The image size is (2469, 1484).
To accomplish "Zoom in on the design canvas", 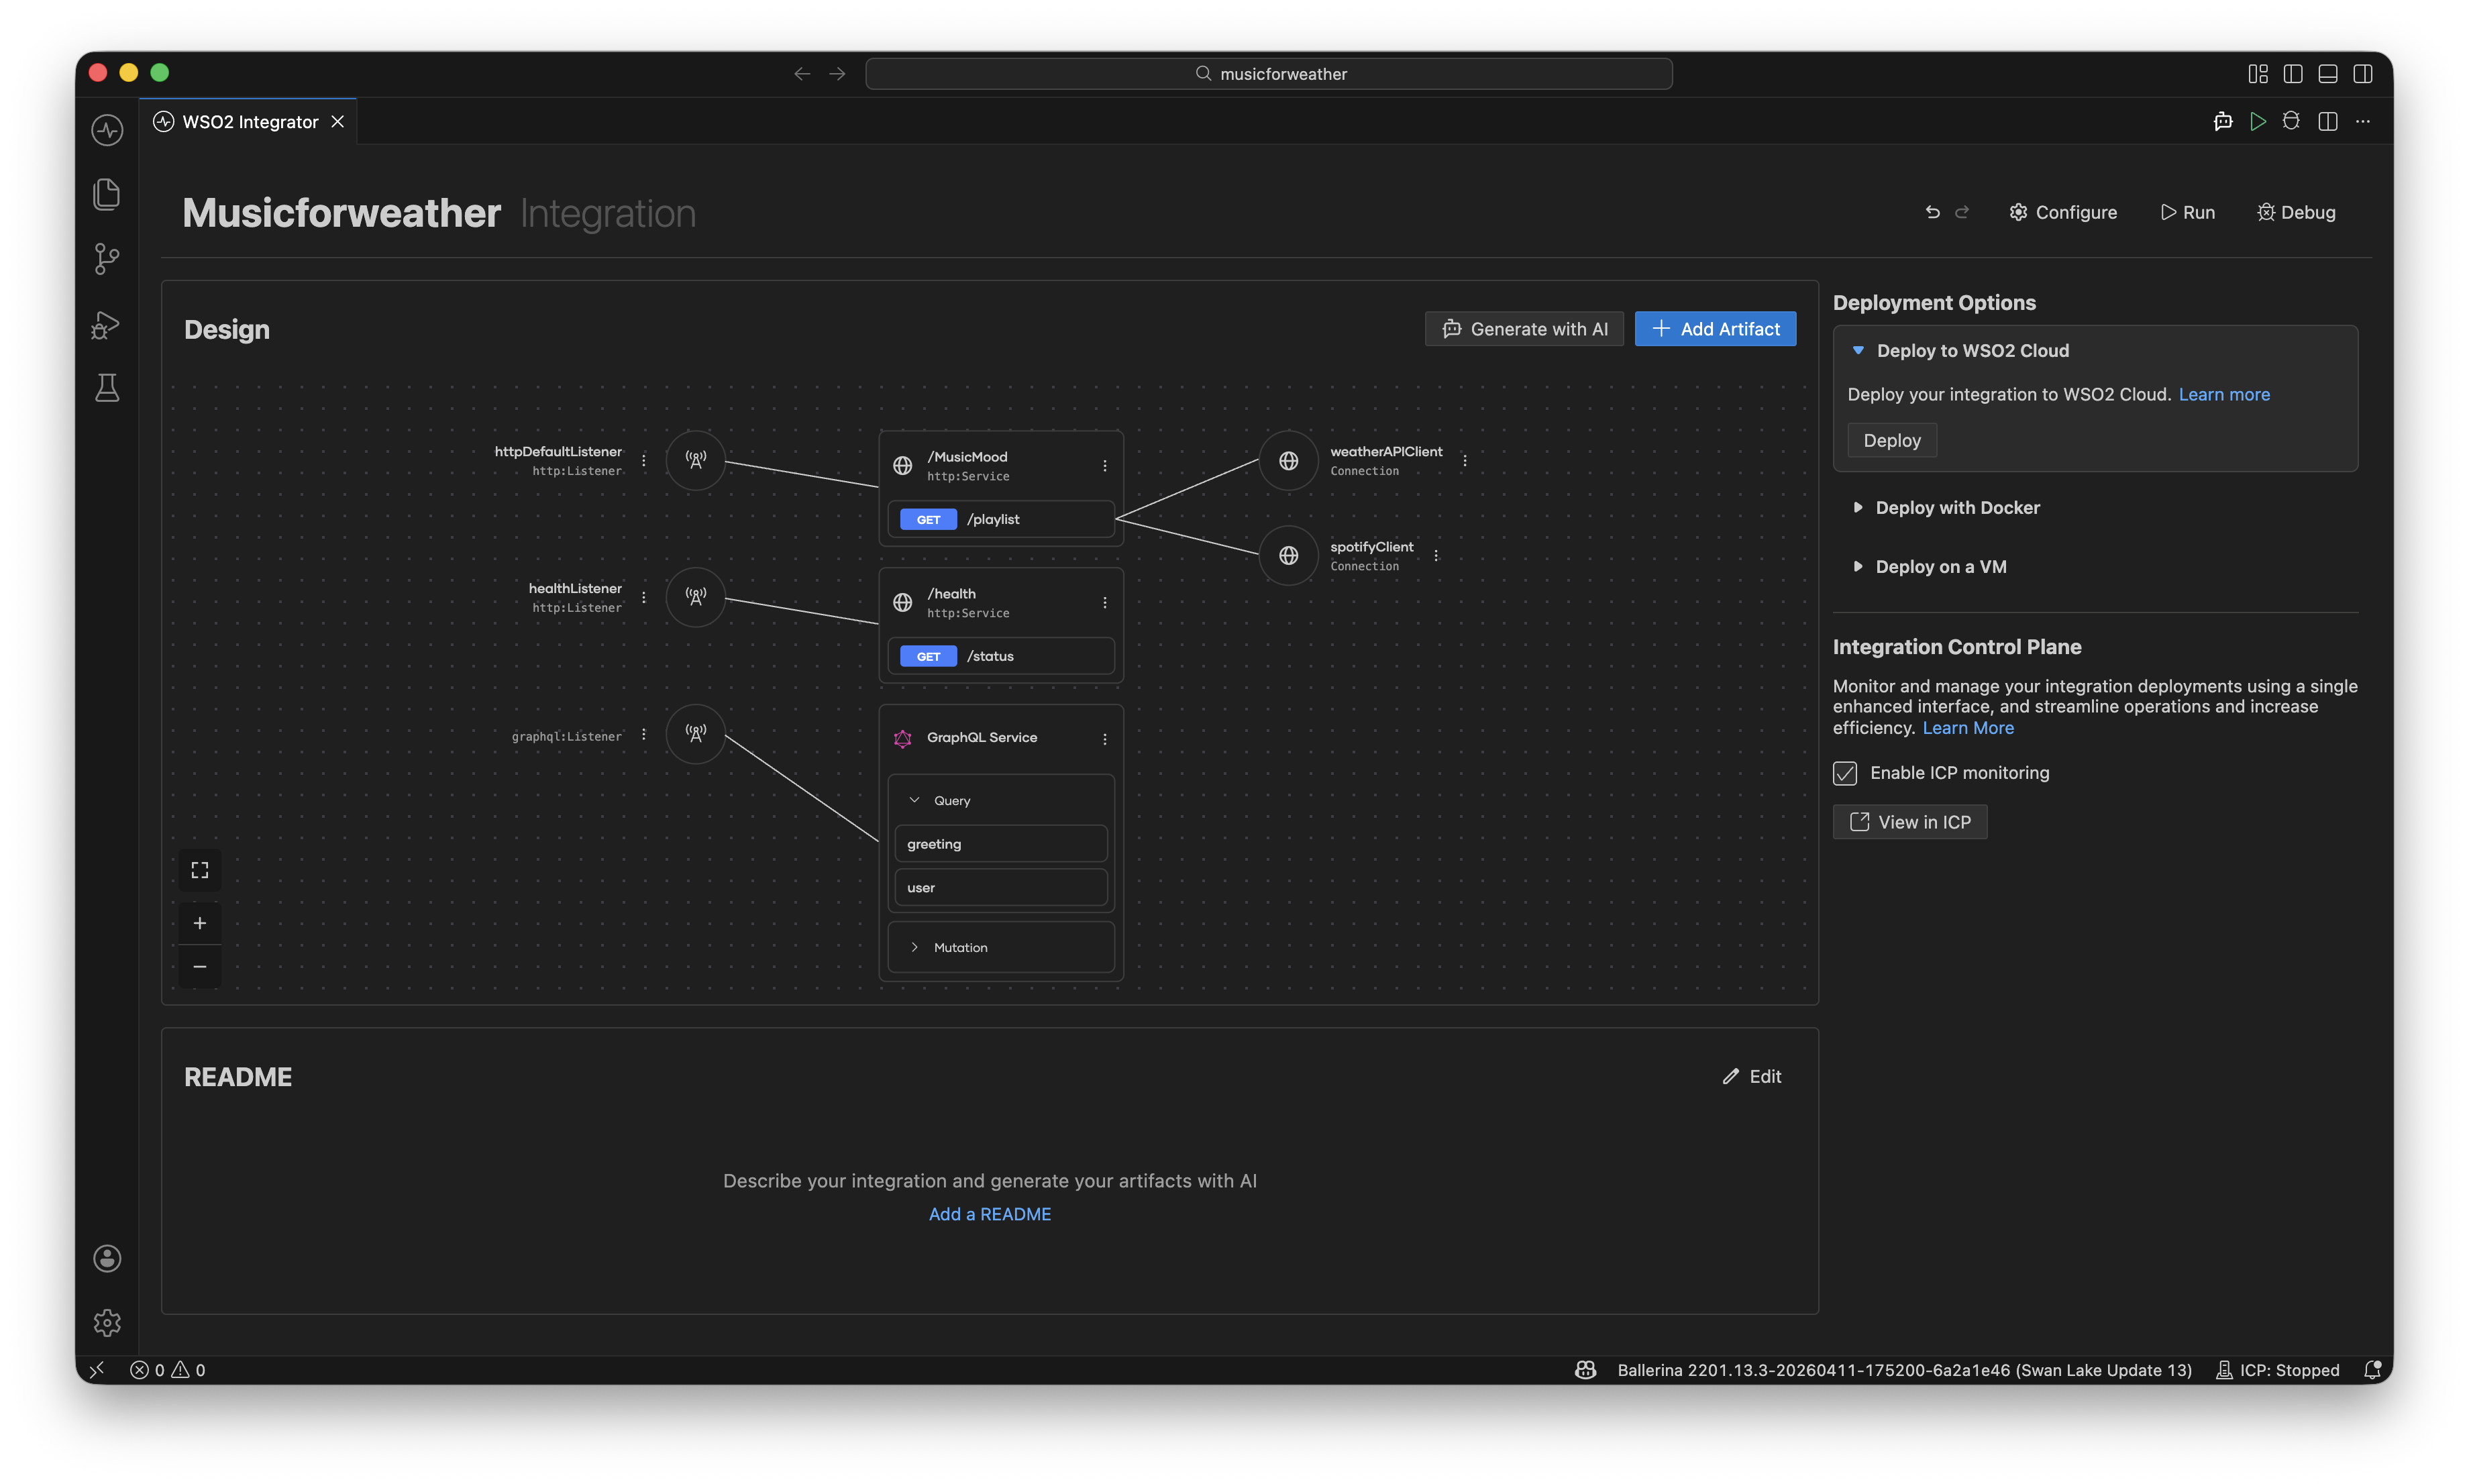I will [199, 923].
